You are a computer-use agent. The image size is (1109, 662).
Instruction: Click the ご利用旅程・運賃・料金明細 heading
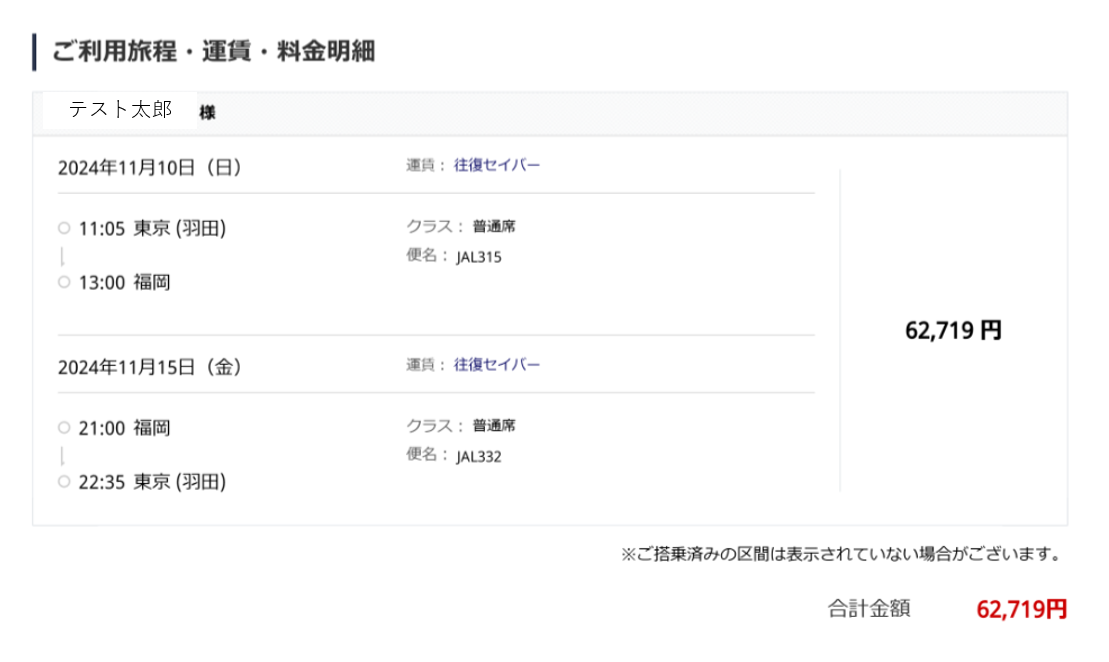click(213, 51)
